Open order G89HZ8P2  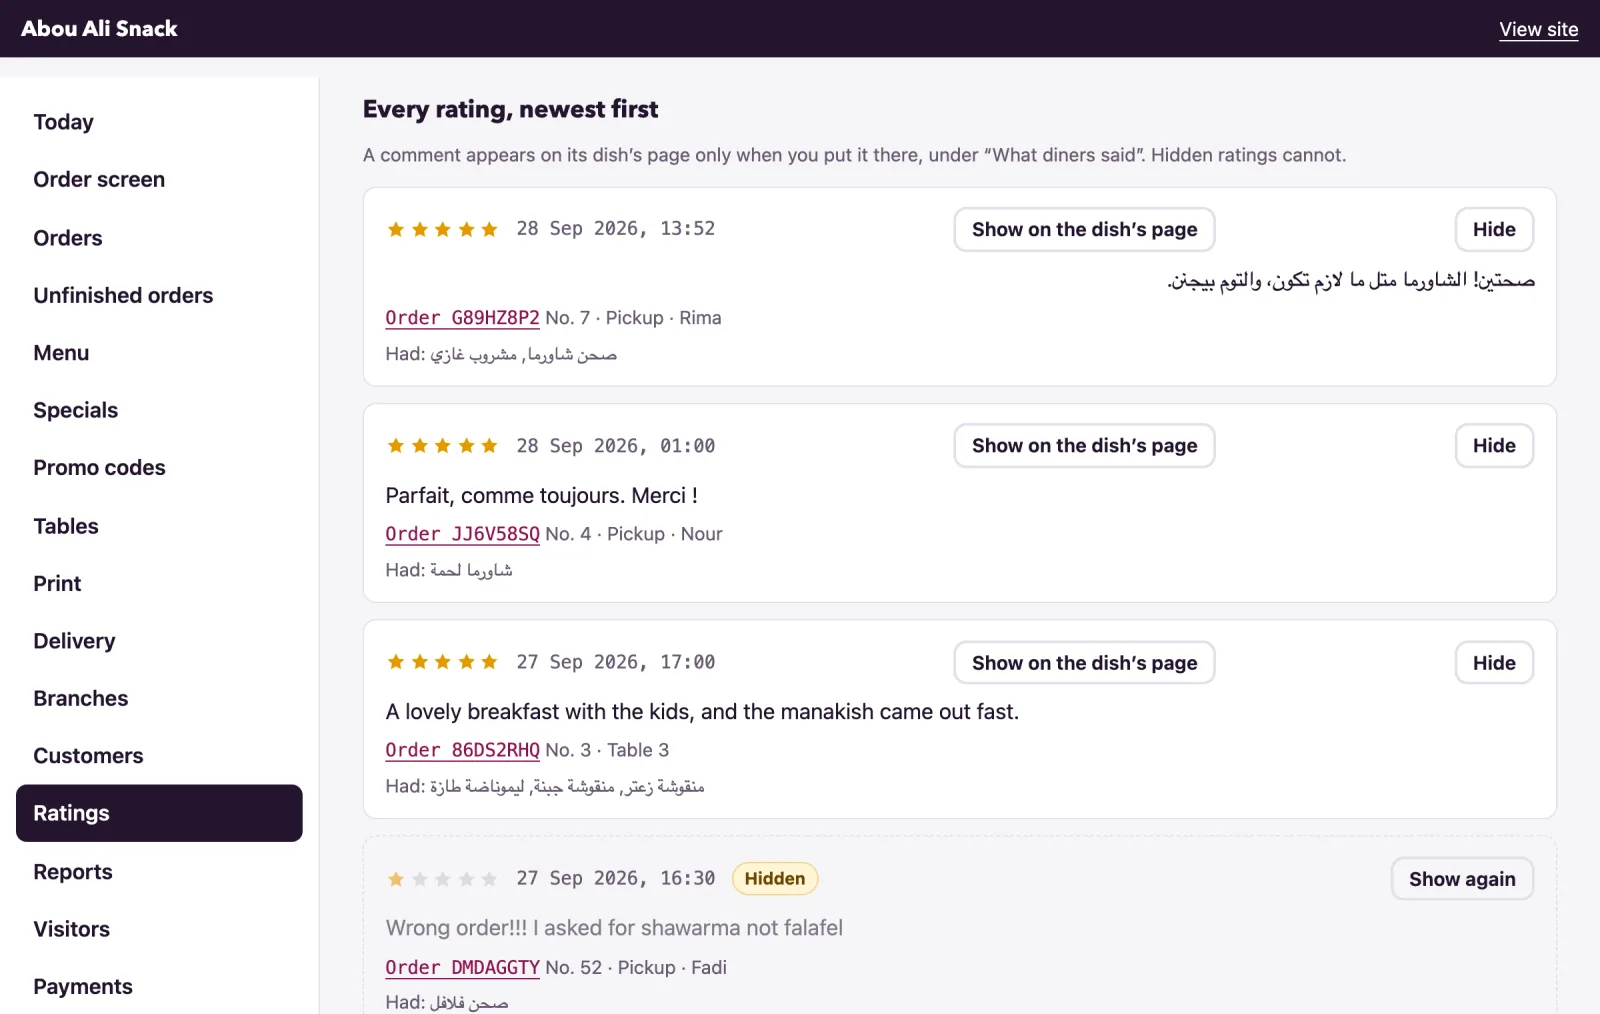tap(462, 318)
